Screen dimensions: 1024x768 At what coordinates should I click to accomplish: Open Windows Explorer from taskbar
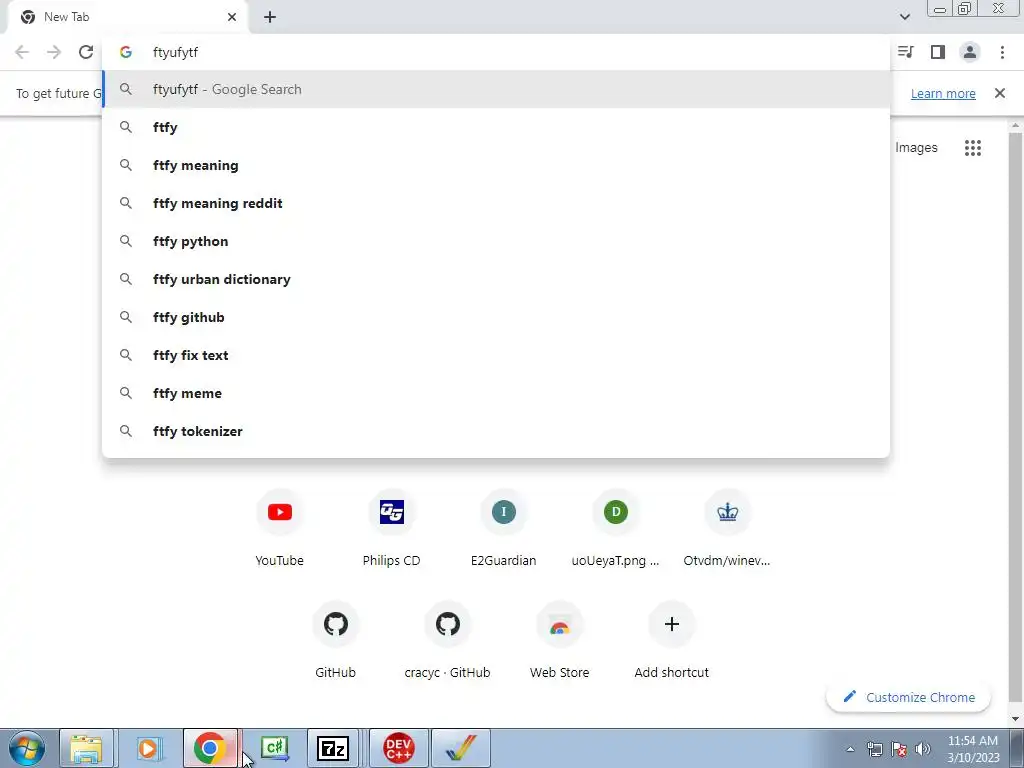tap(87, 748)
